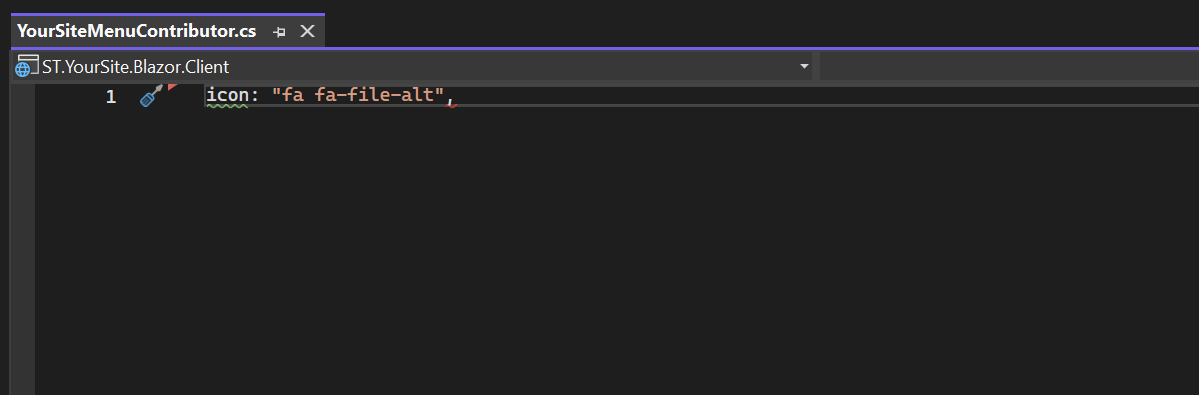Click the red-squiggled comma at line end
1199x395 pixels.
[x=450, y=98]
